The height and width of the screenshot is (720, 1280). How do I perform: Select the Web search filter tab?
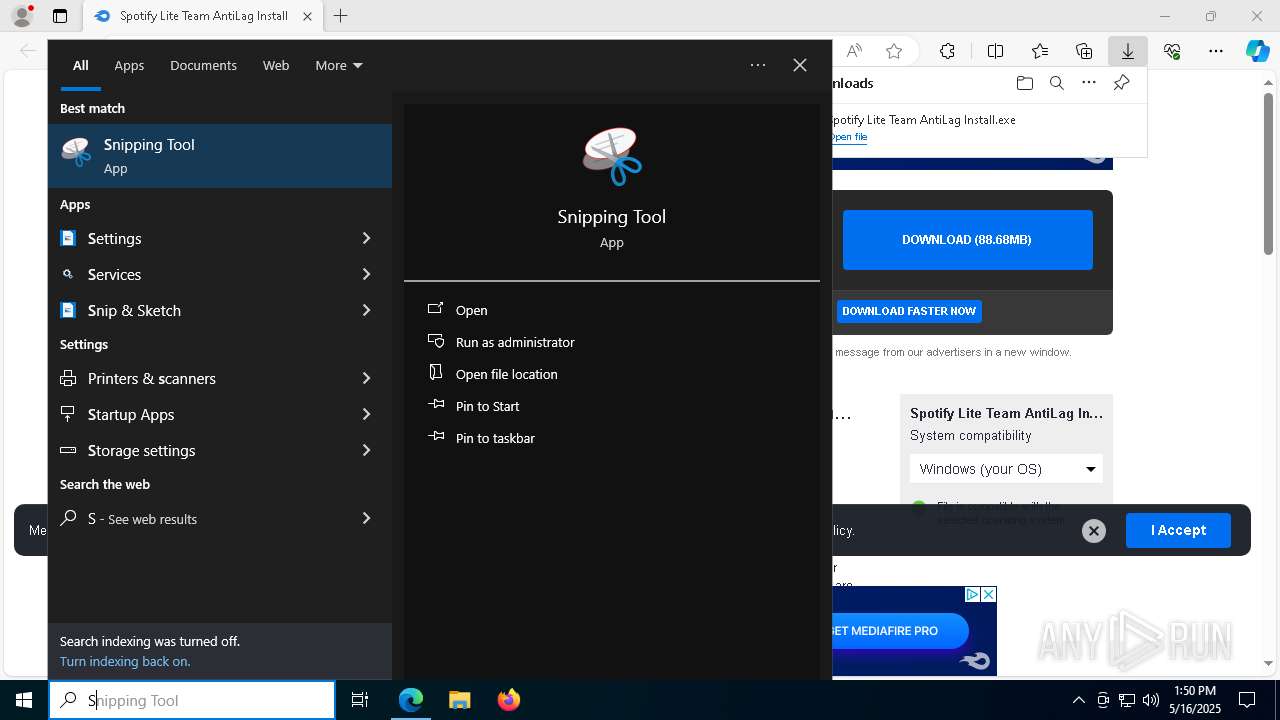(x=276, y=65)
